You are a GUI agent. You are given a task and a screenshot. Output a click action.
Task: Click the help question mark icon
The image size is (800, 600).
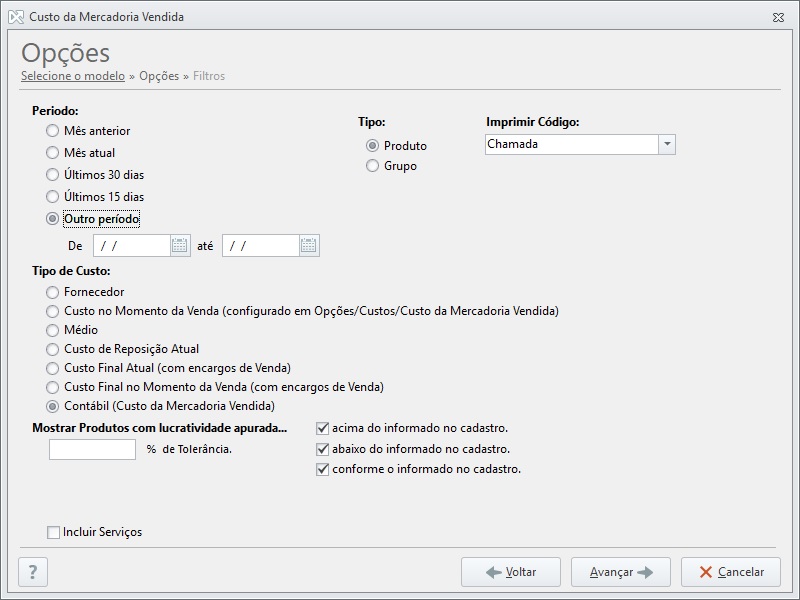click(33, 572)
